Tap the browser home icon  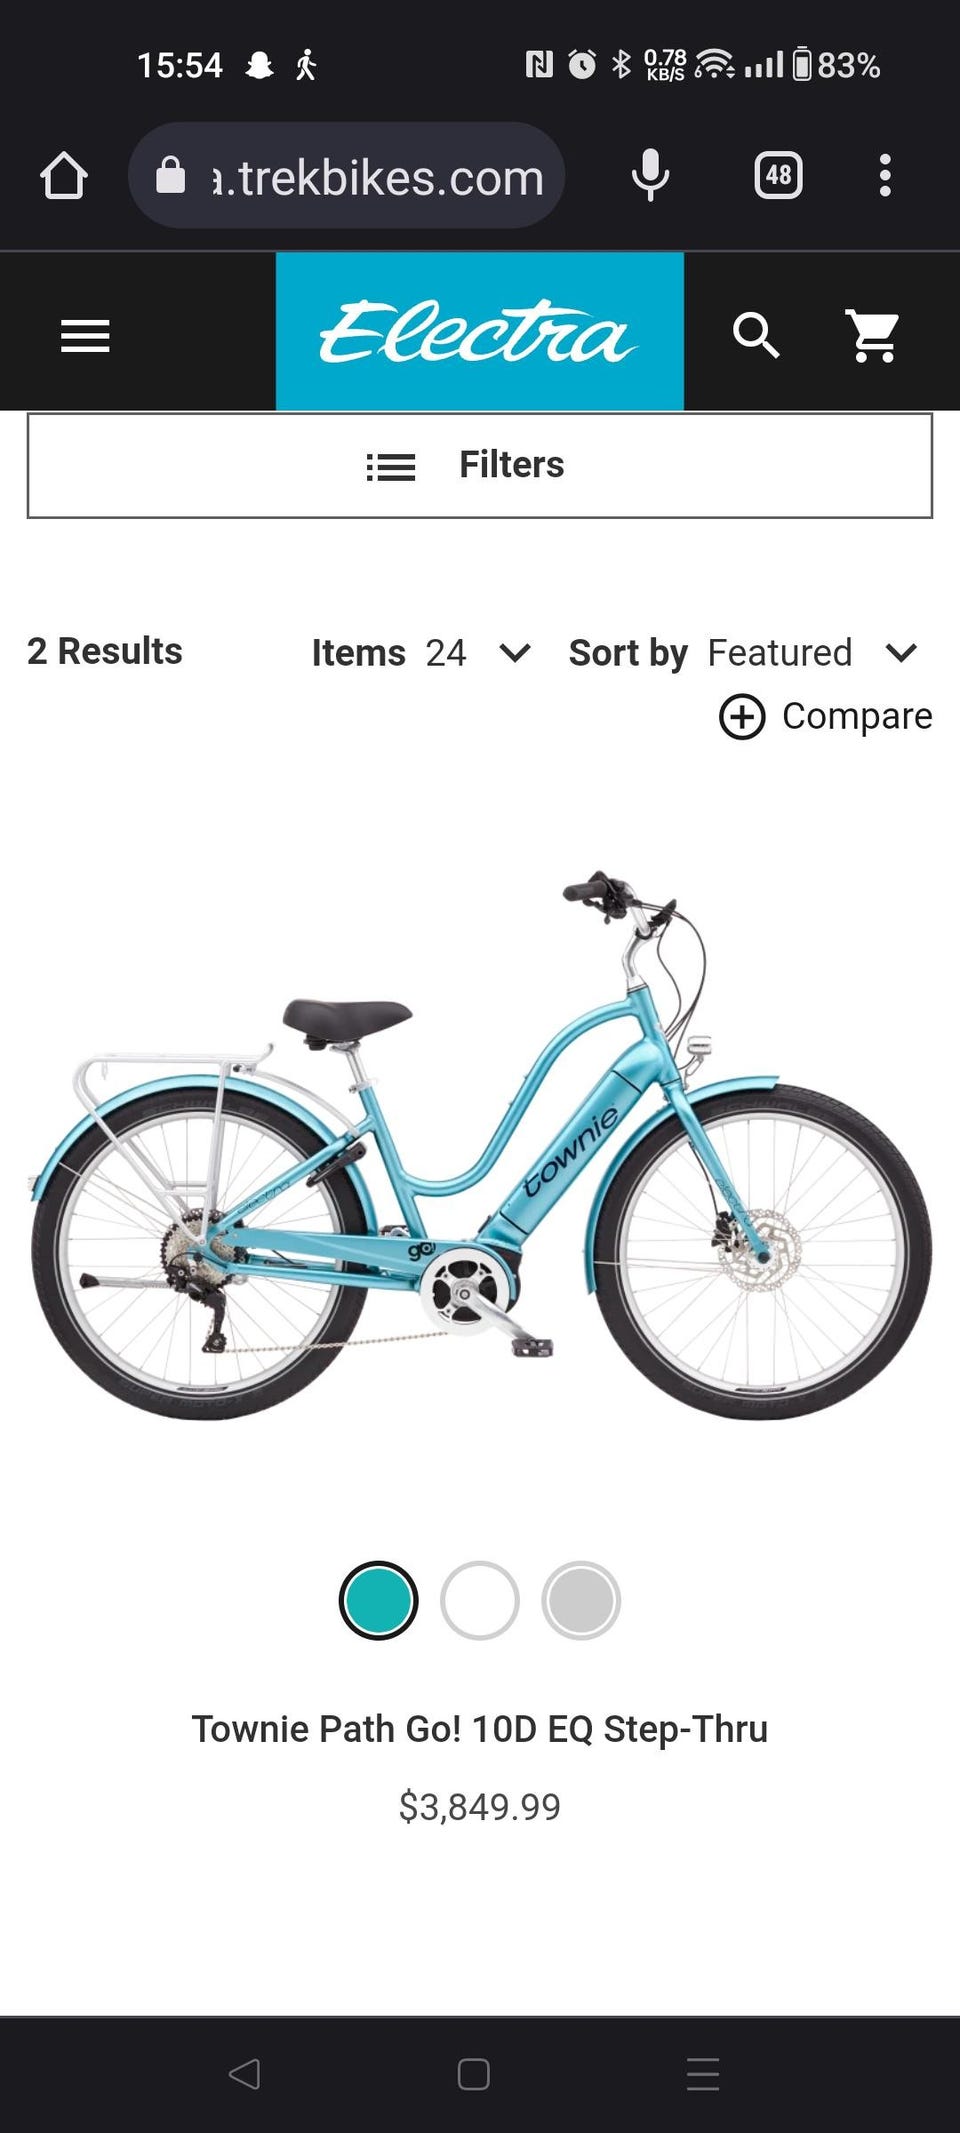pyautogui.click(x=64, y=176)
